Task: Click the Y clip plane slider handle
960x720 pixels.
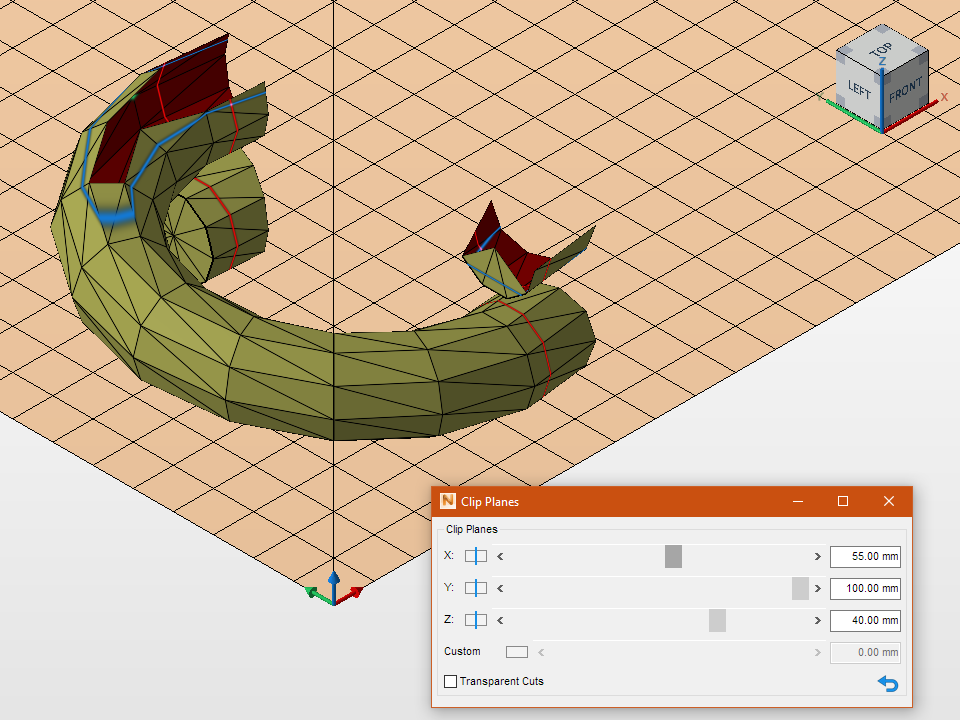Action: pyautogui.click(x=800, y=588)
